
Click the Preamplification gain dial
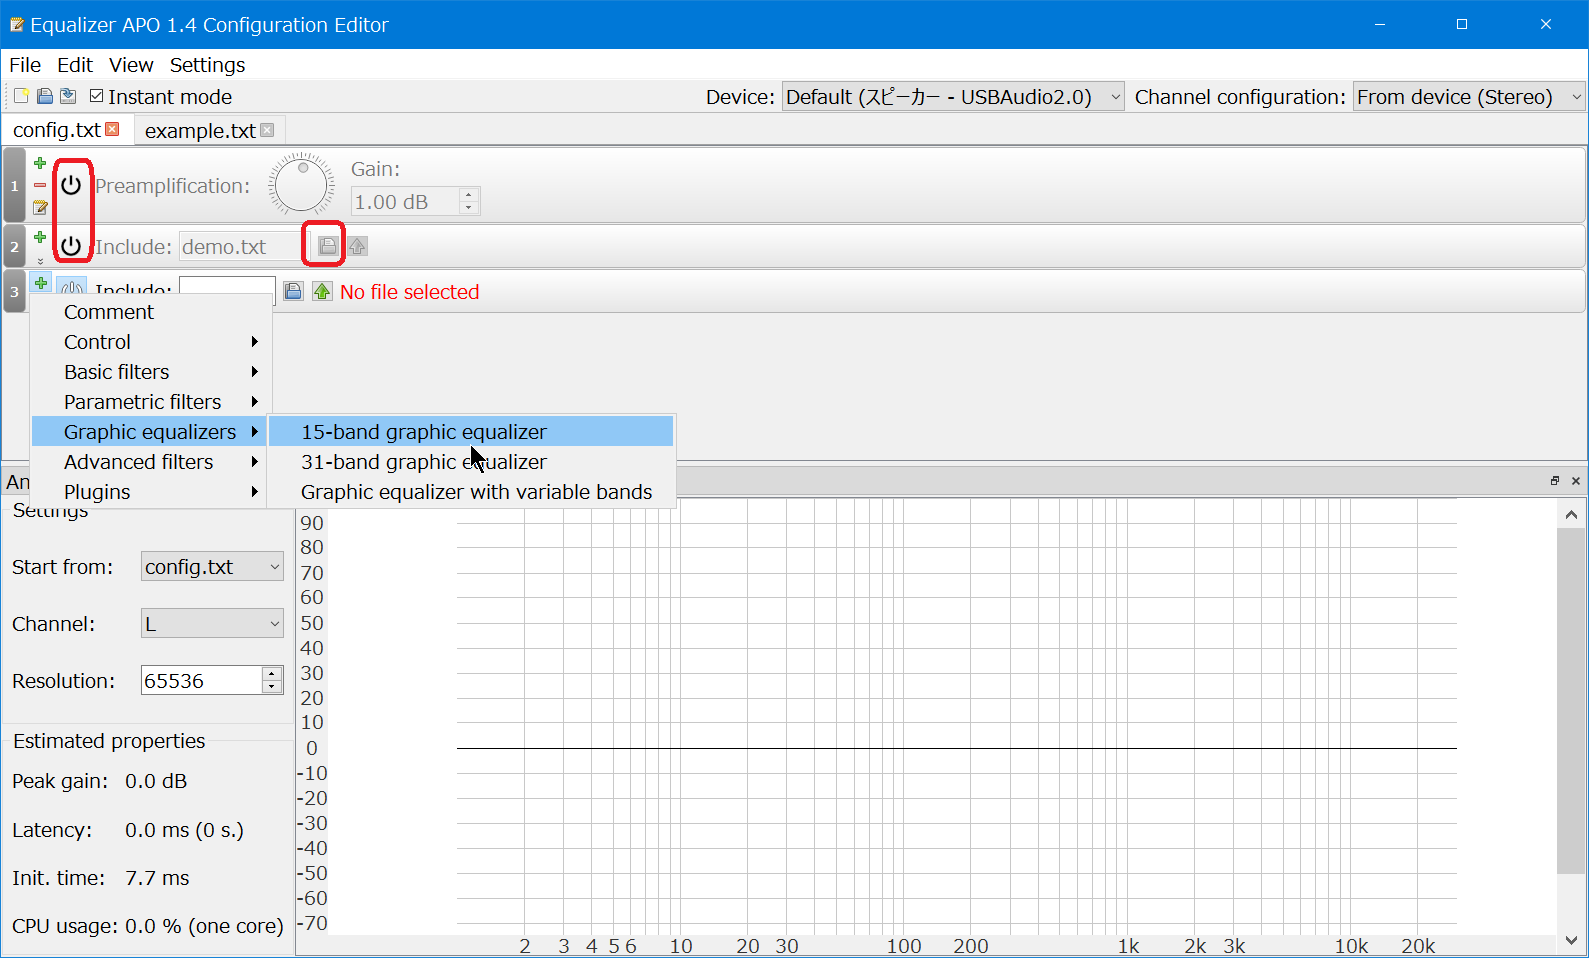pyautogui.click(x=301, y=185)
